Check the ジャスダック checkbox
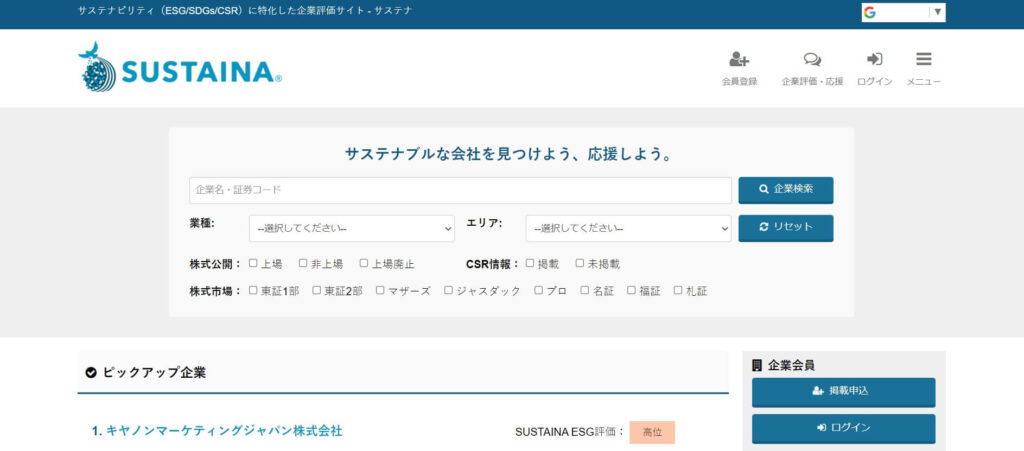 (448, 290)
